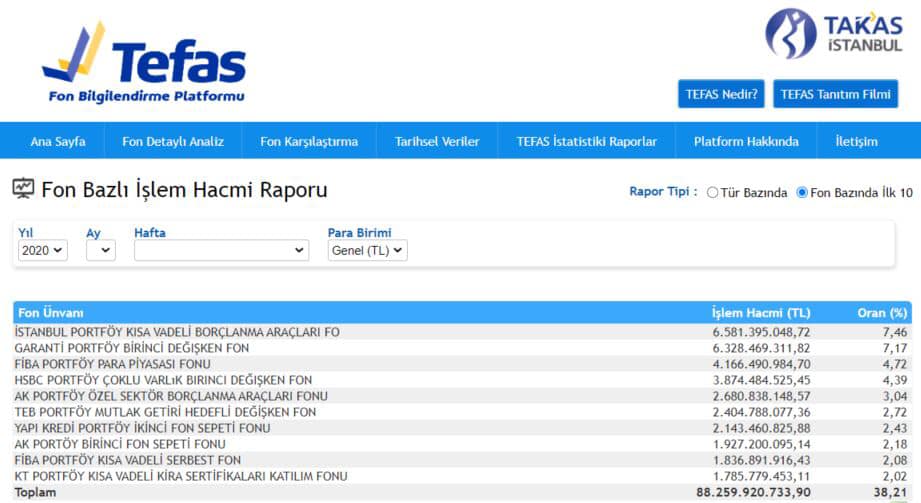Select YAPI KREDİ PORTFÖY İKİNCİ FON SEPETİ

(142, 428)
